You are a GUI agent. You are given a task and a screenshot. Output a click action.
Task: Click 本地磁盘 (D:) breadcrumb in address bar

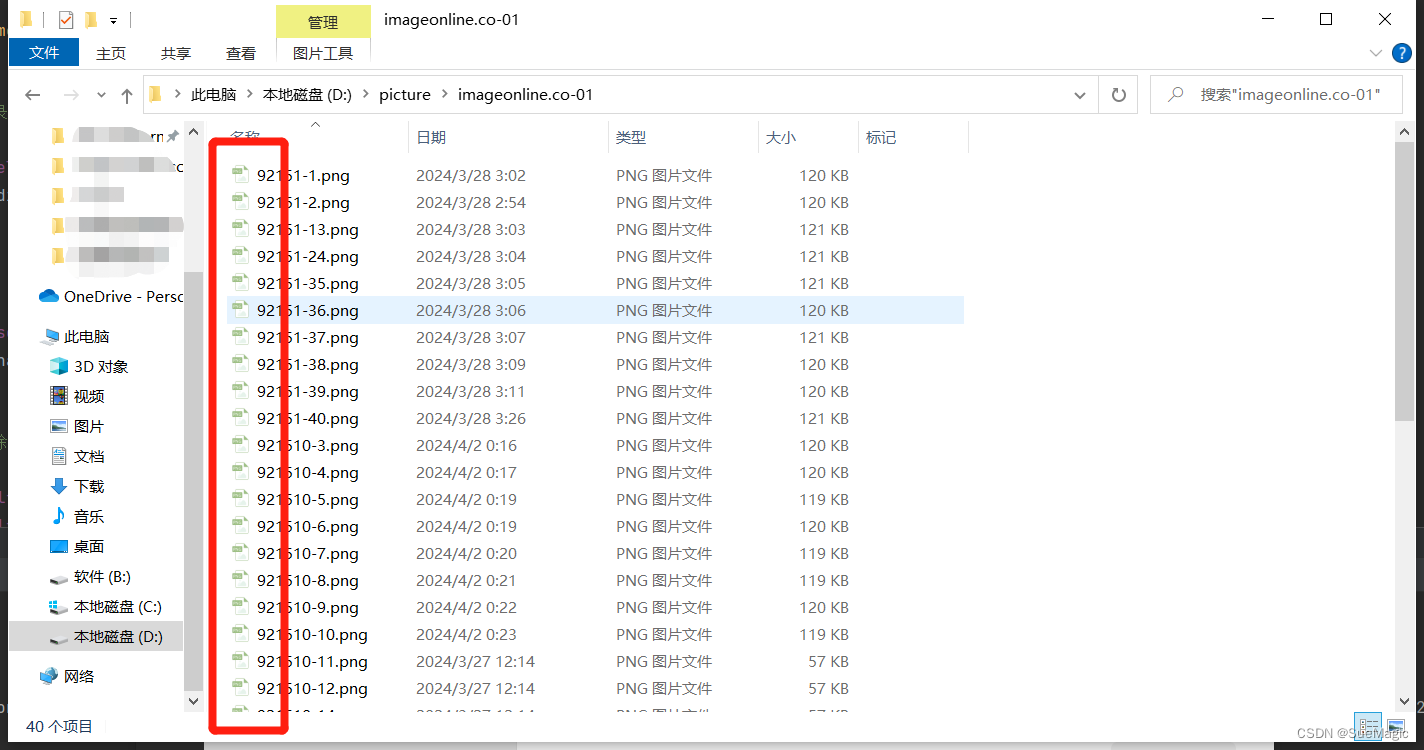[307, 95]
